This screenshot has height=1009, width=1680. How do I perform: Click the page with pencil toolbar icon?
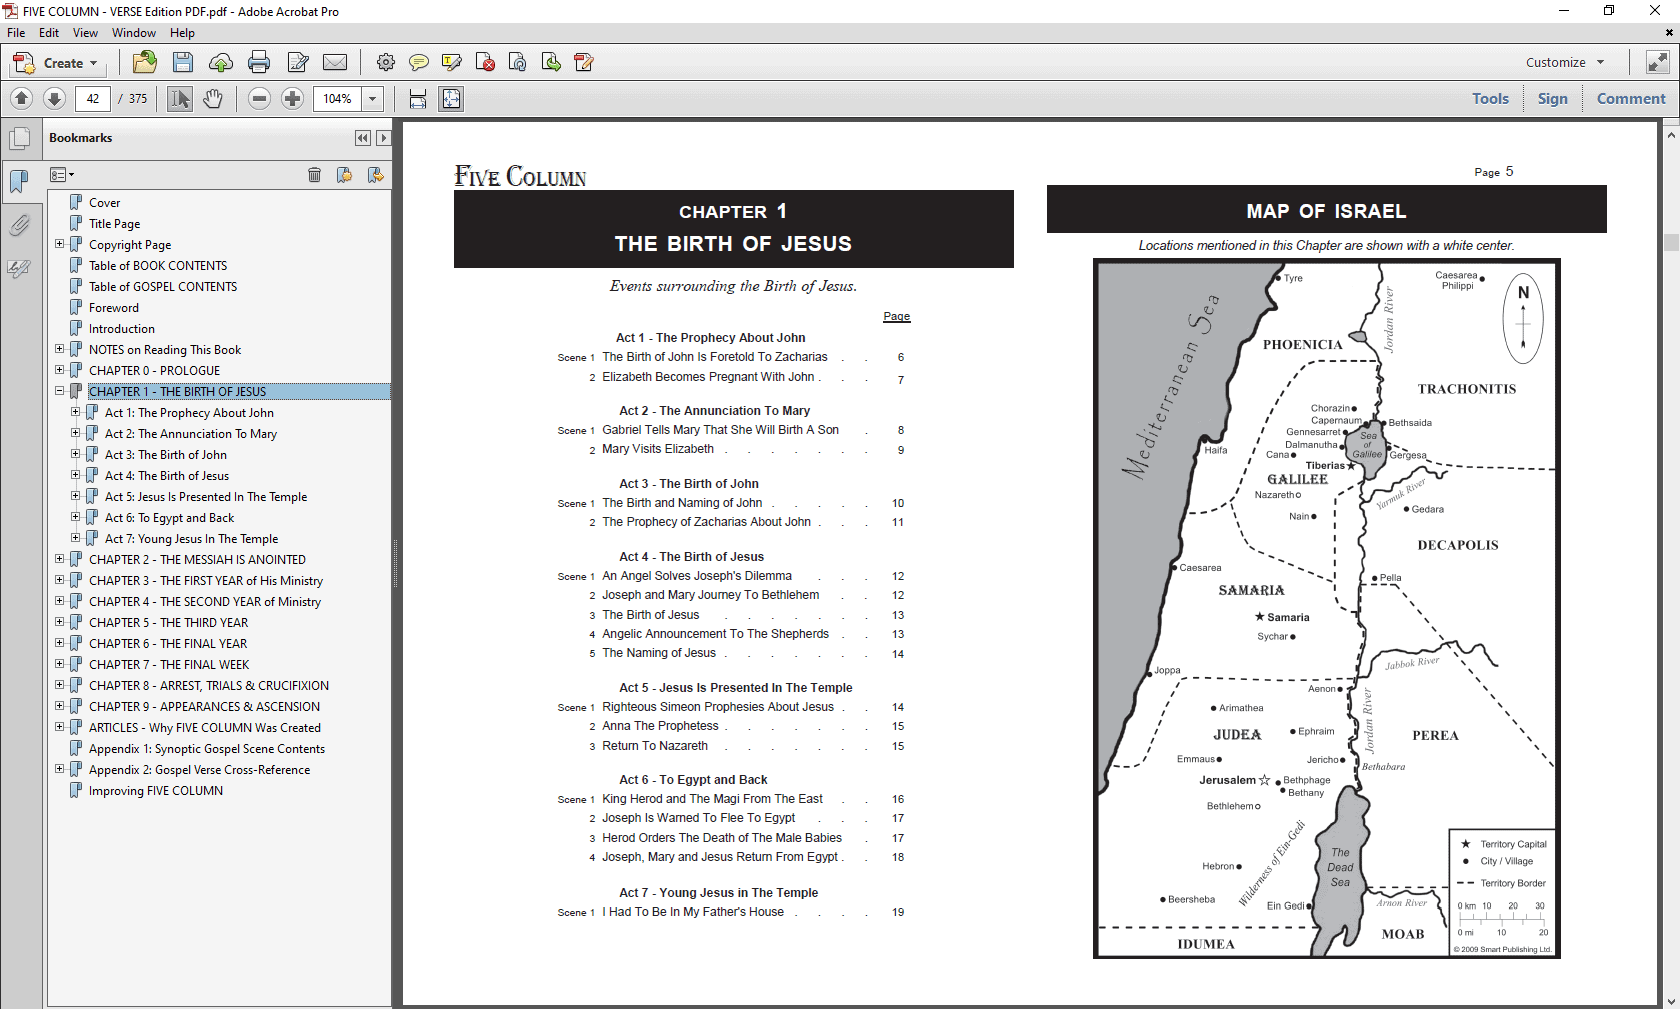point(584,62)
